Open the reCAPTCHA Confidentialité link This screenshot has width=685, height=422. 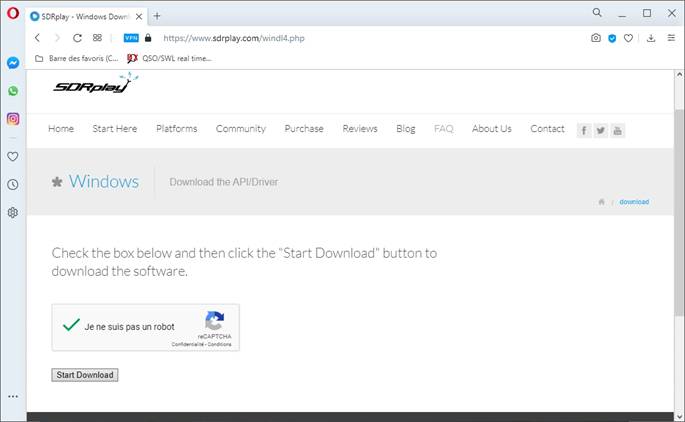[187, 344]
